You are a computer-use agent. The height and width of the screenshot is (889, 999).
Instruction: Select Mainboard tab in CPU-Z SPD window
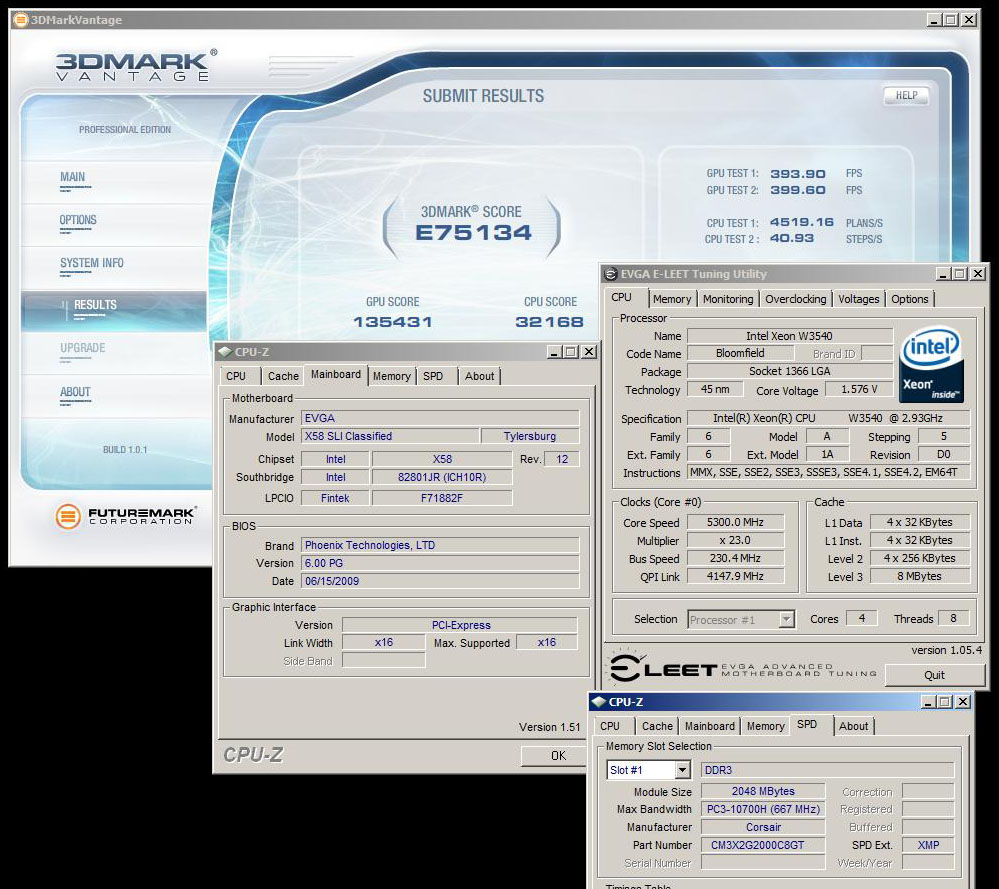[x=709, y=726]
